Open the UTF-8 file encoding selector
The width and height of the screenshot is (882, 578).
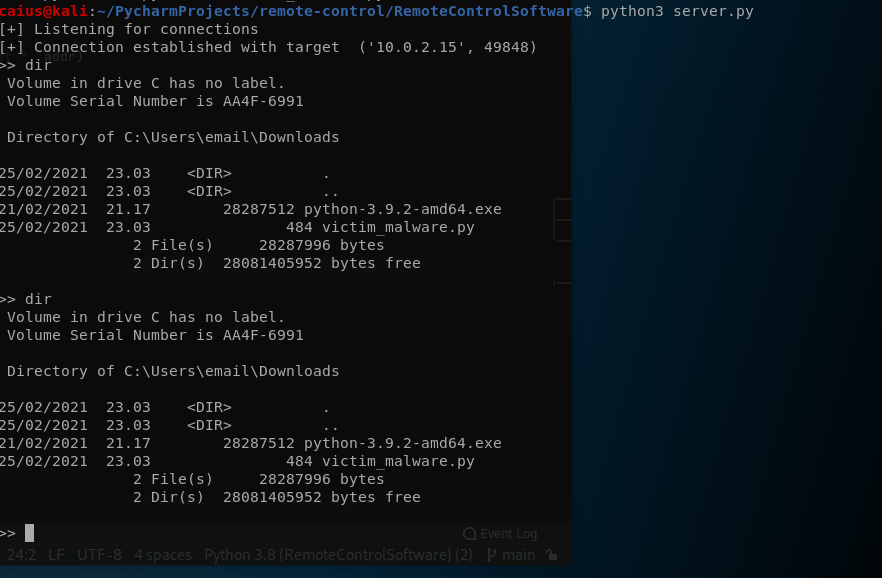tap(99, 555)
